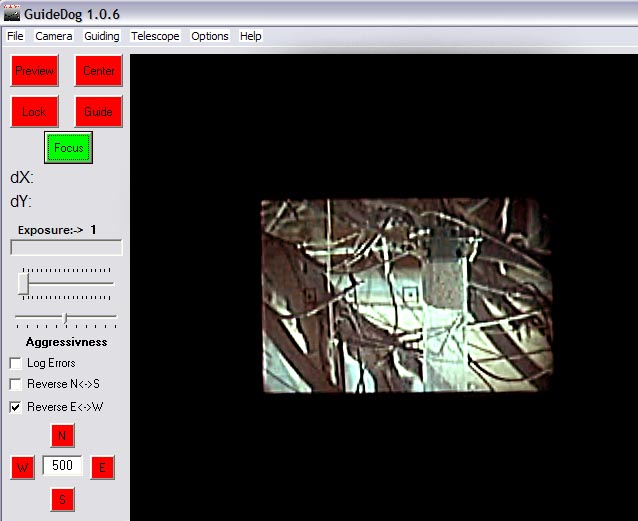Open the Guiding menu
The width and height of the screenshot is (638, 521).
(x=102, y=36)
